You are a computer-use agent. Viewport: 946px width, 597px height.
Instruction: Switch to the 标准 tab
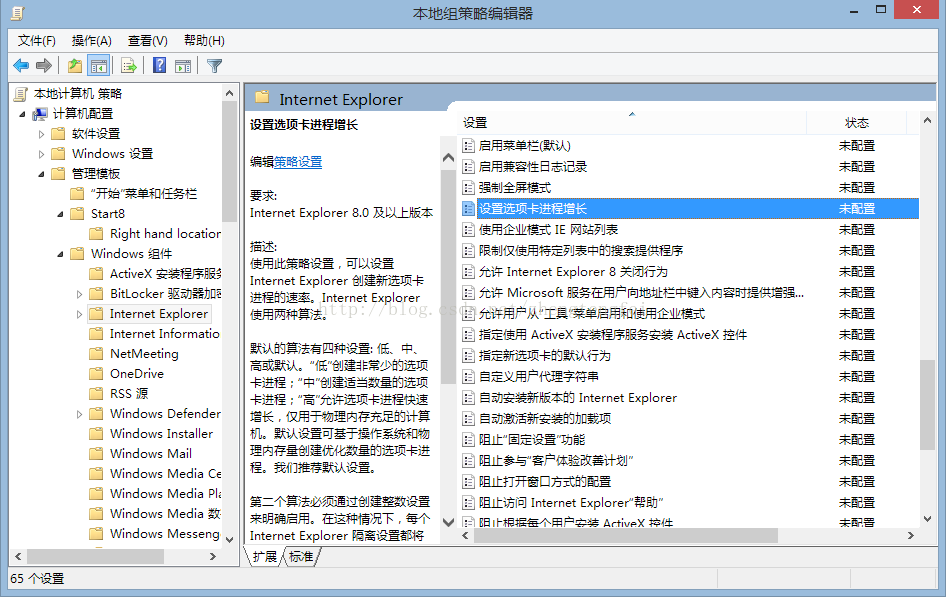[x=301, y=556]
